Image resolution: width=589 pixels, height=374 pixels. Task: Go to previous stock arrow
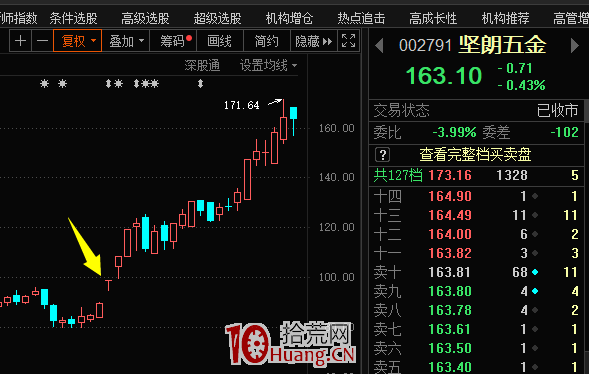click(x=379, y=46)
